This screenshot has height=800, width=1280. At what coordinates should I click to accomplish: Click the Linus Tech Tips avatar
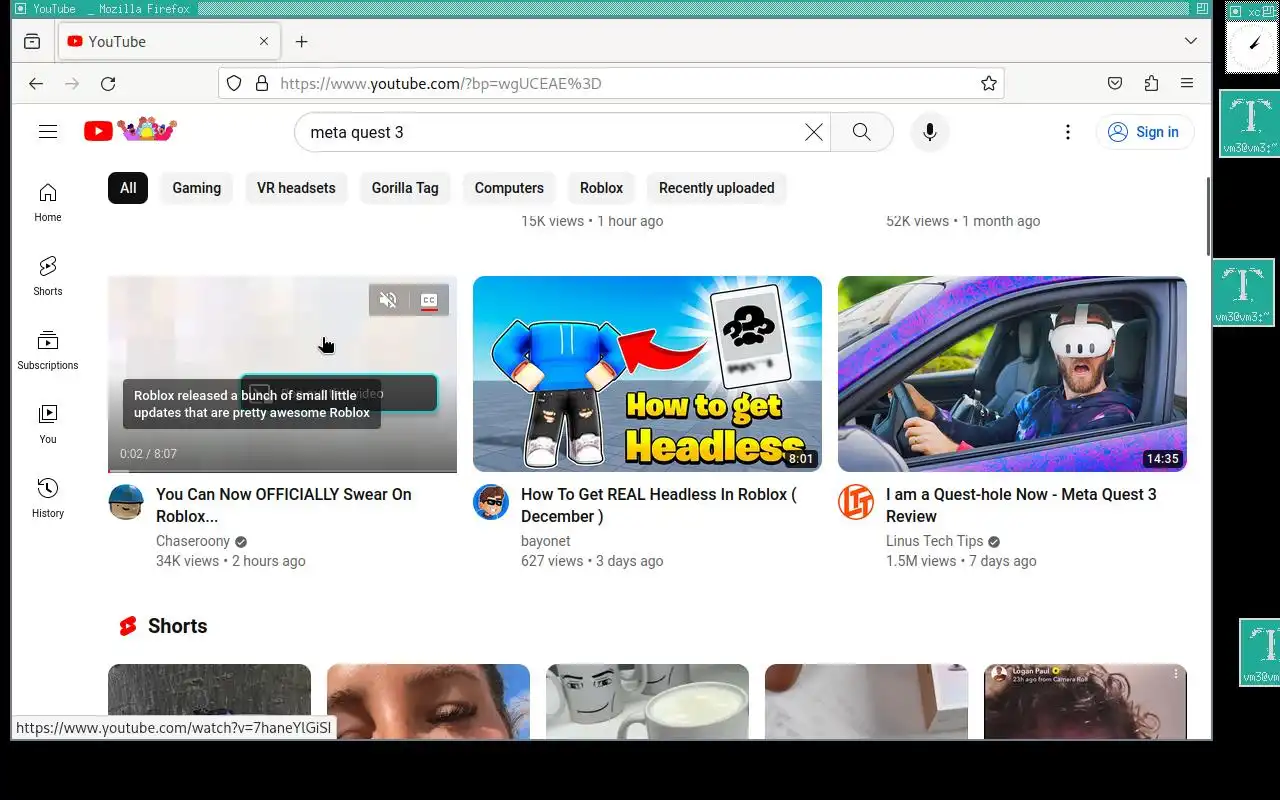tap(856, 502)
